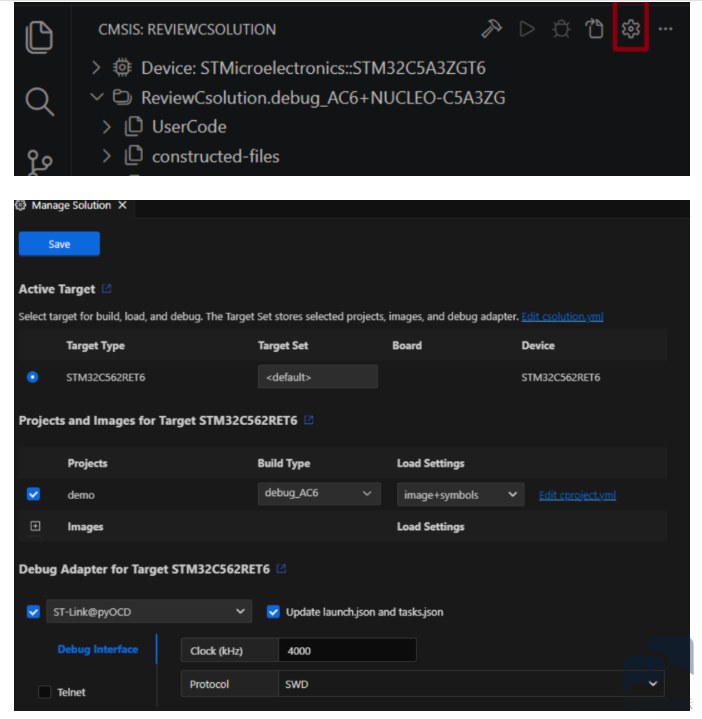The image size is (702, 719).
Task: Click the gear icon on Manage Solution tab
Action: click(x=21, y=205)
